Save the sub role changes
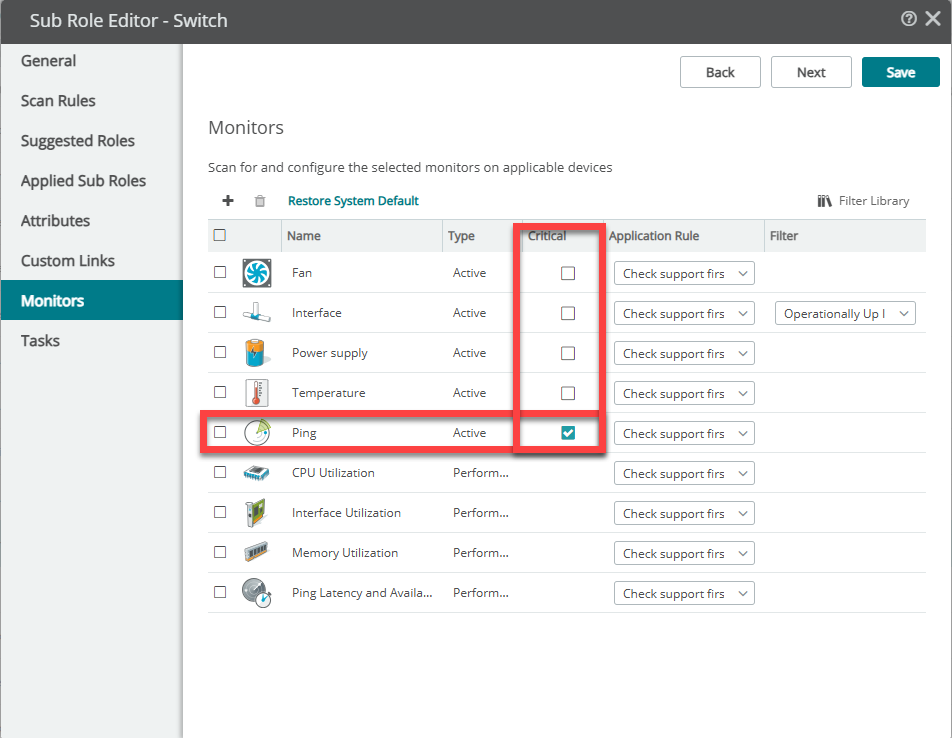 coord(900,72)
